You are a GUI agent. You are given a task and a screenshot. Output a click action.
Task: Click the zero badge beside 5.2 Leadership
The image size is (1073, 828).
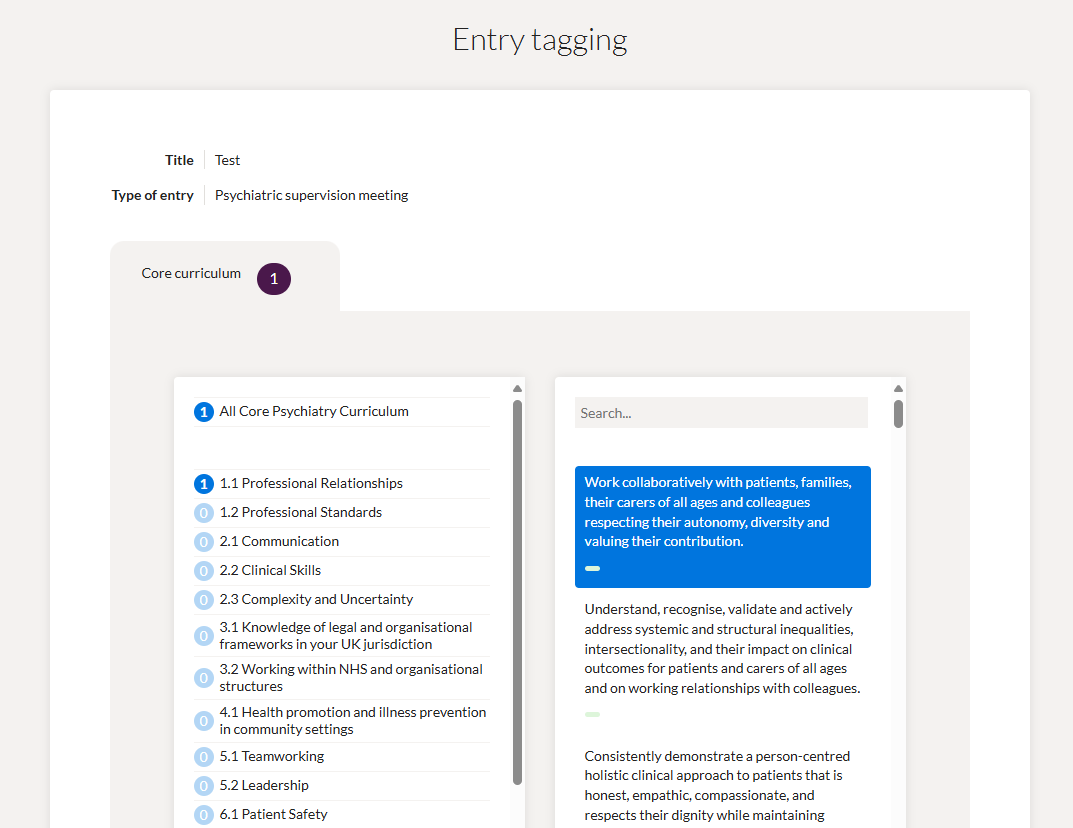(x=203, y=786)
